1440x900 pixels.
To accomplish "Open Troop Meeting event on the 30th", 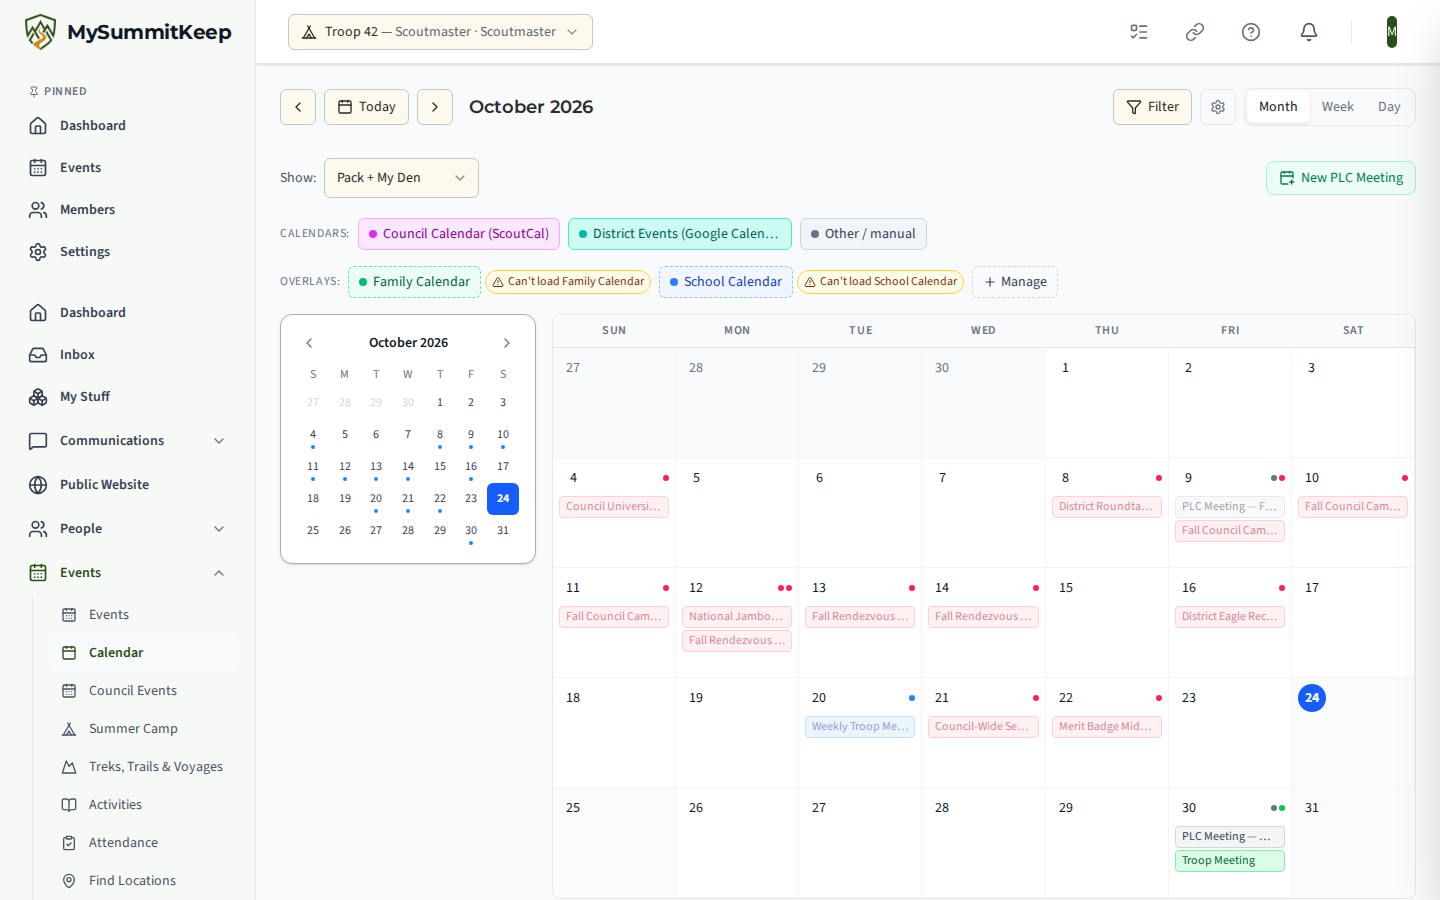I will (x=1230, y=861).
